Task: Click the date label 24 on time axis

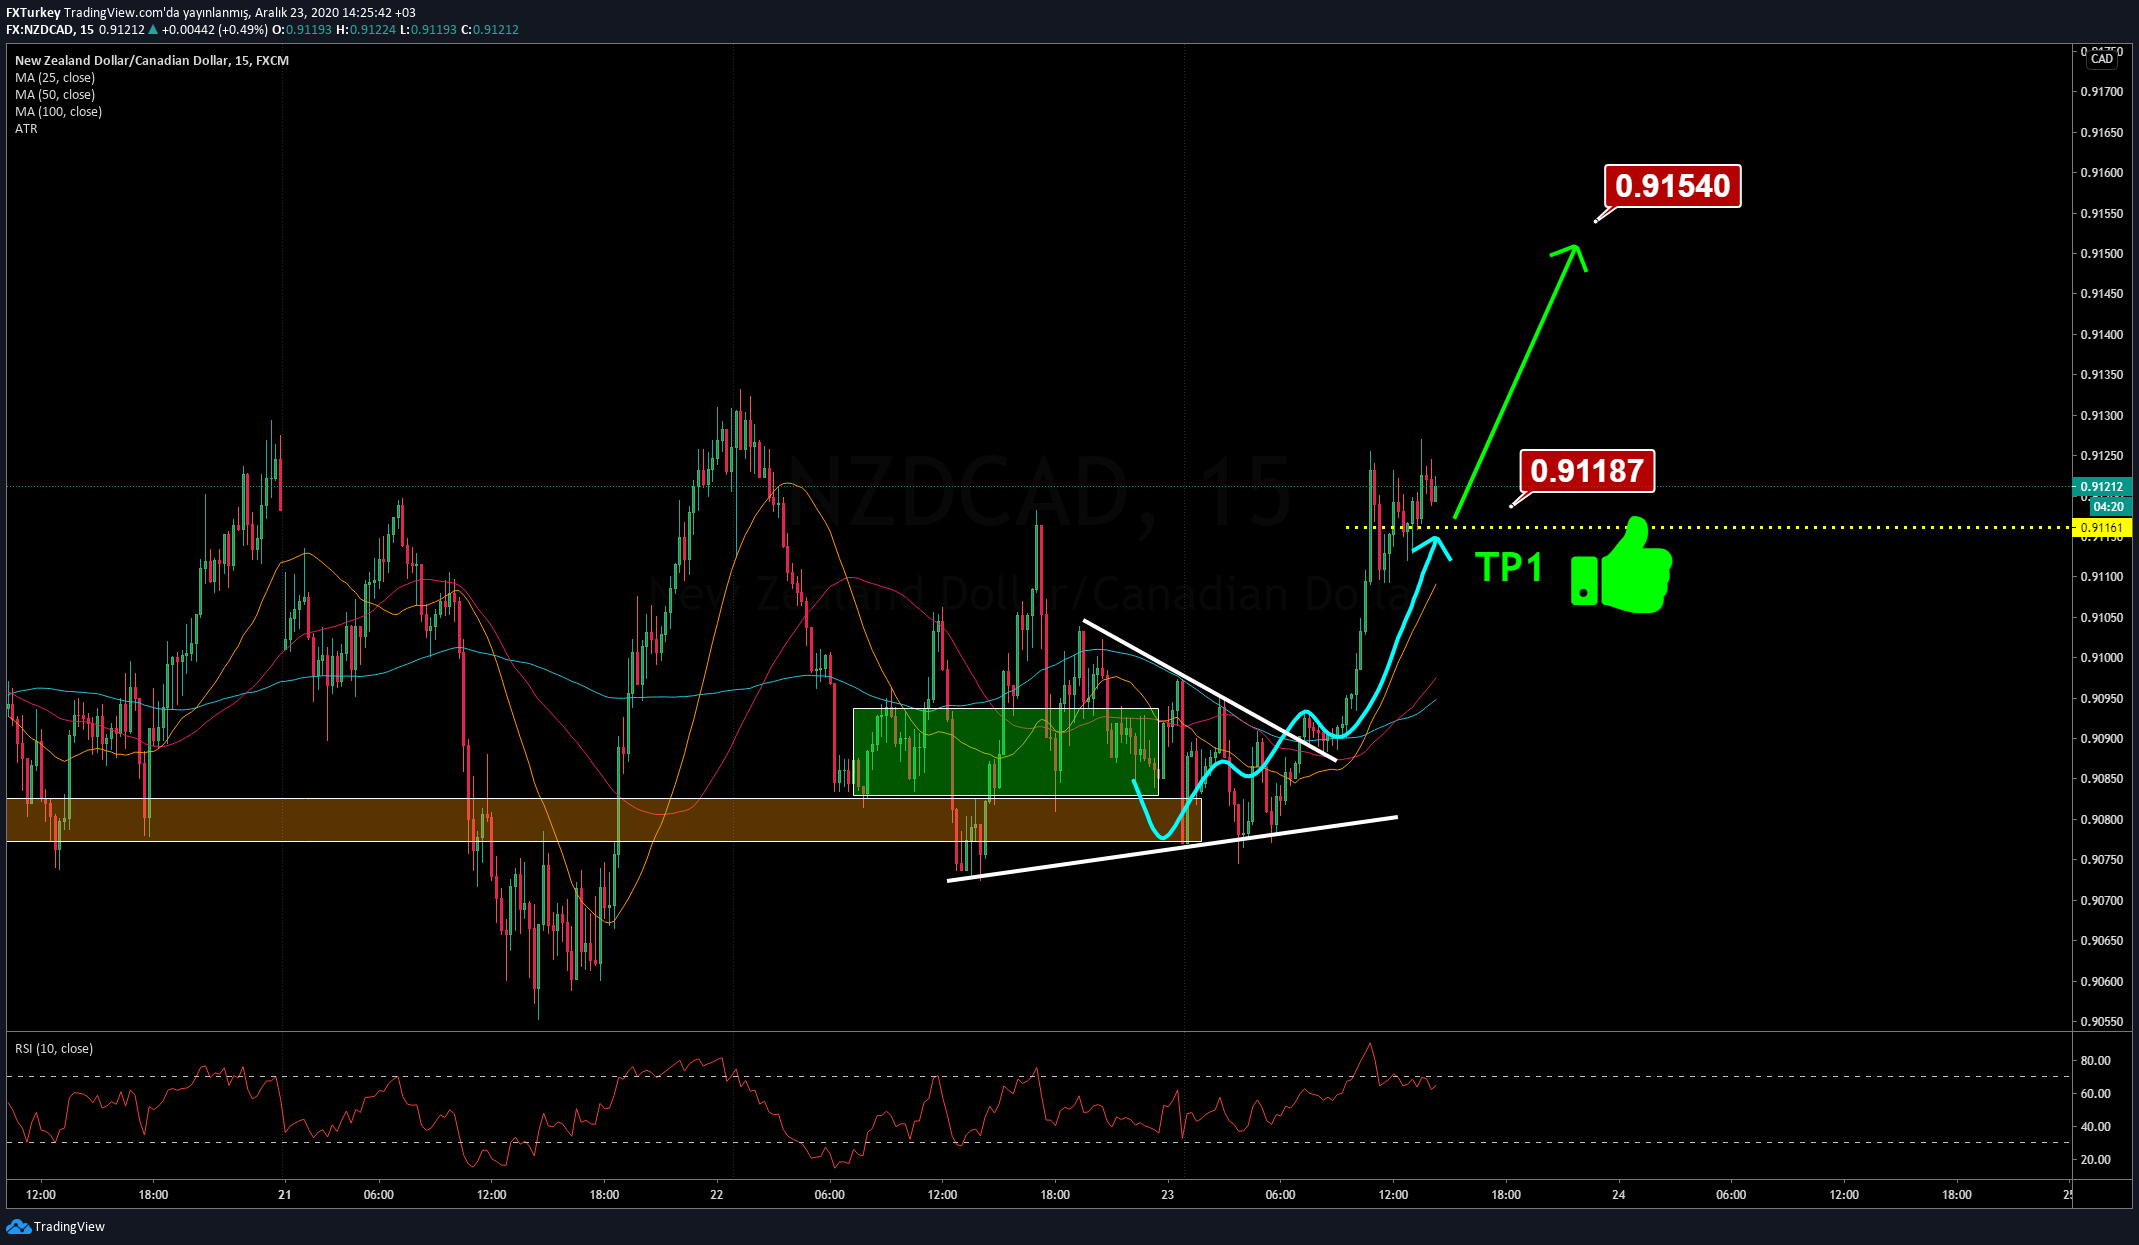Action: [1619, 1195]
